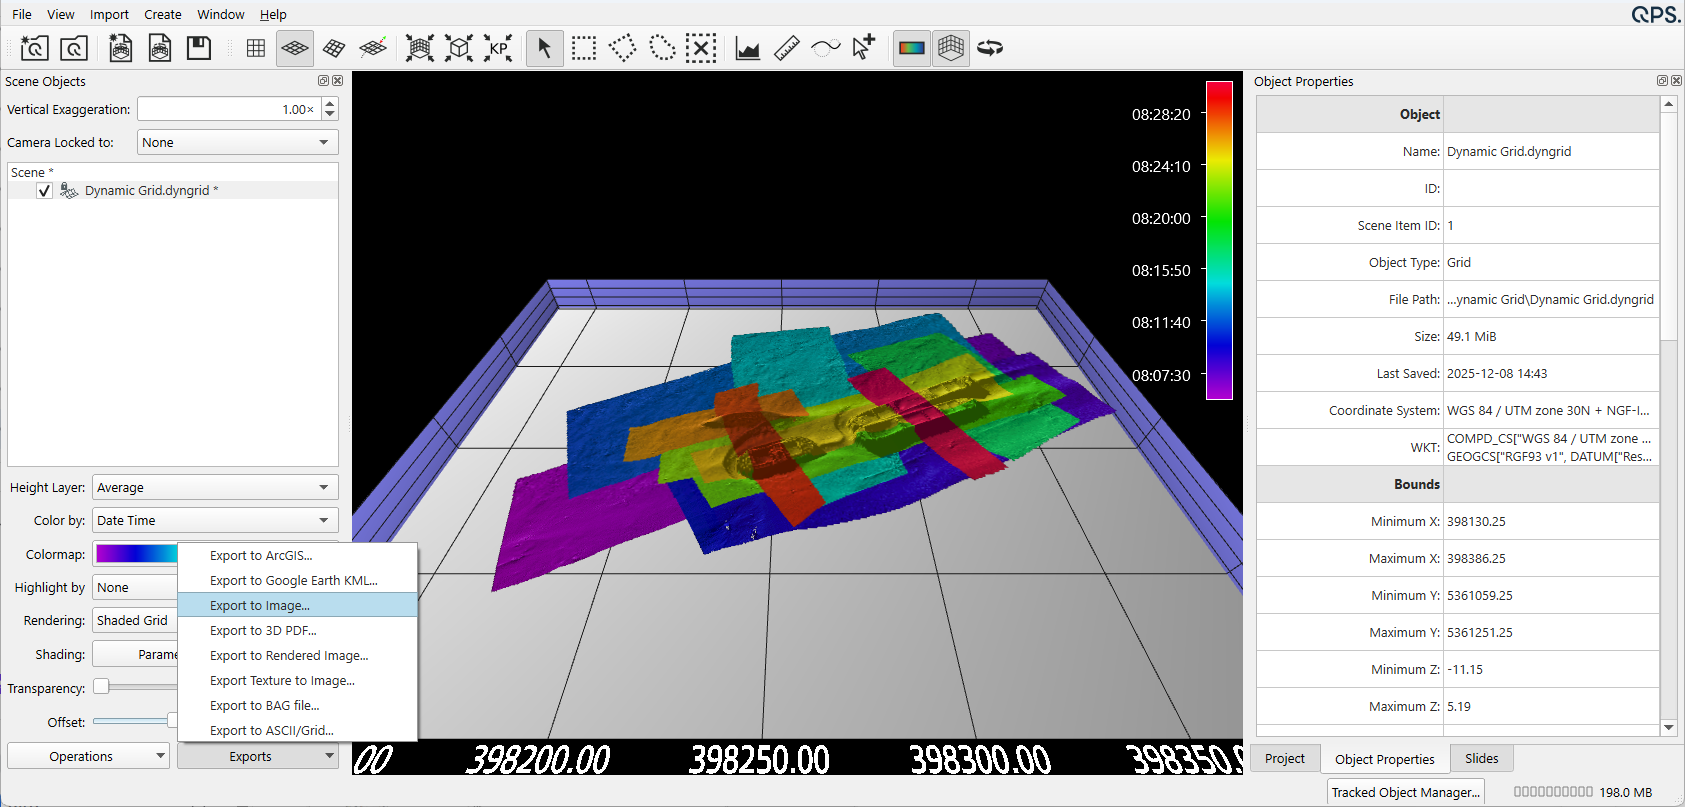Click the Transparency slider handle
Image resolution: width=1685 pixels, height=807 pixels.
click(101, 687)
